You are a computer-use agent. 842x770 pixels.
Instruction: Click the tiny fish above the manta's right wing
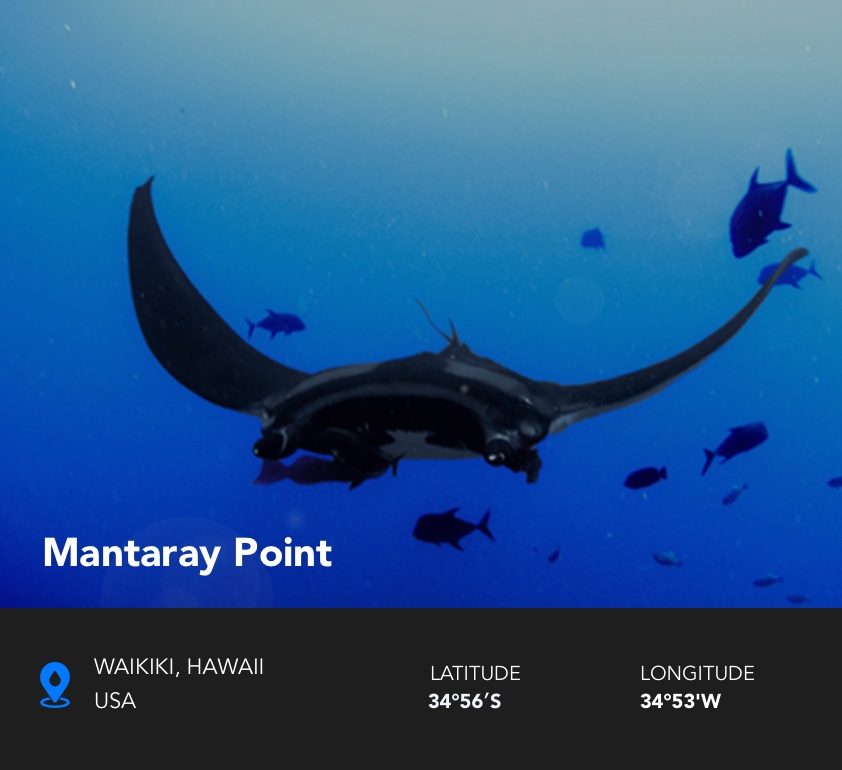click(593, 238)
